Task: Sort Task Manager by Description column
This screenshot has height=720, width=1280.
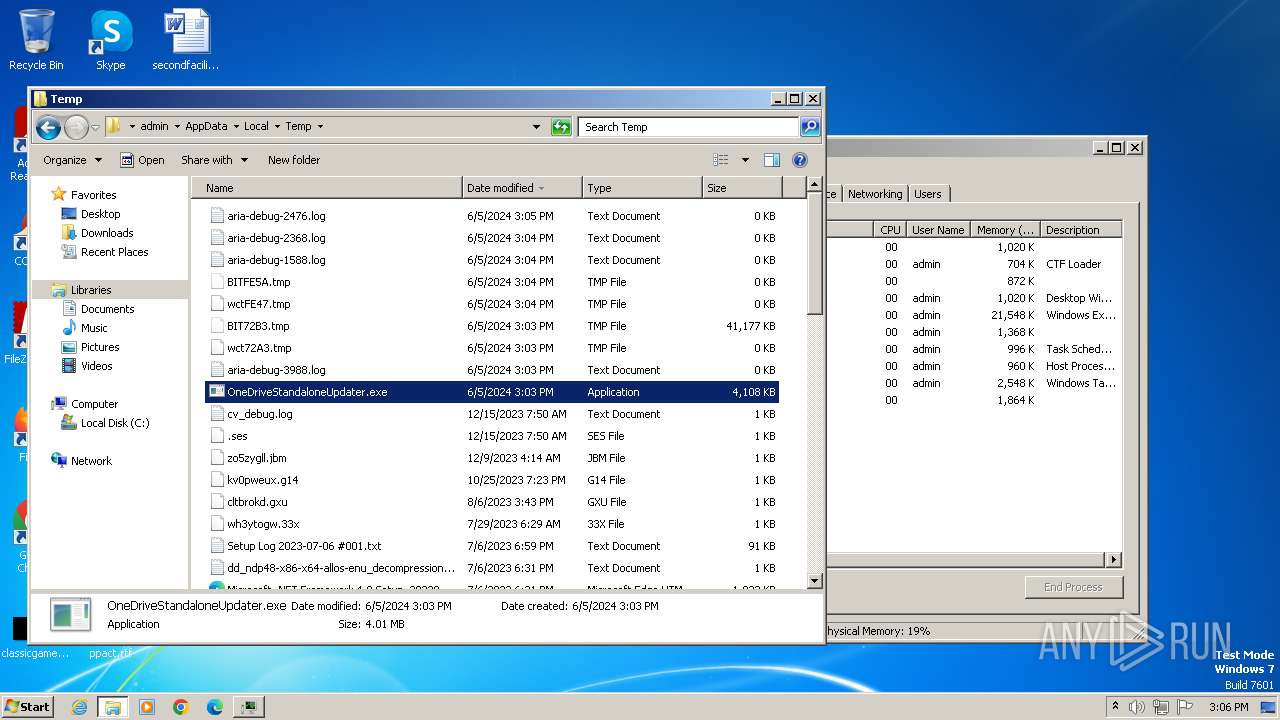Action: point(1081,230)
